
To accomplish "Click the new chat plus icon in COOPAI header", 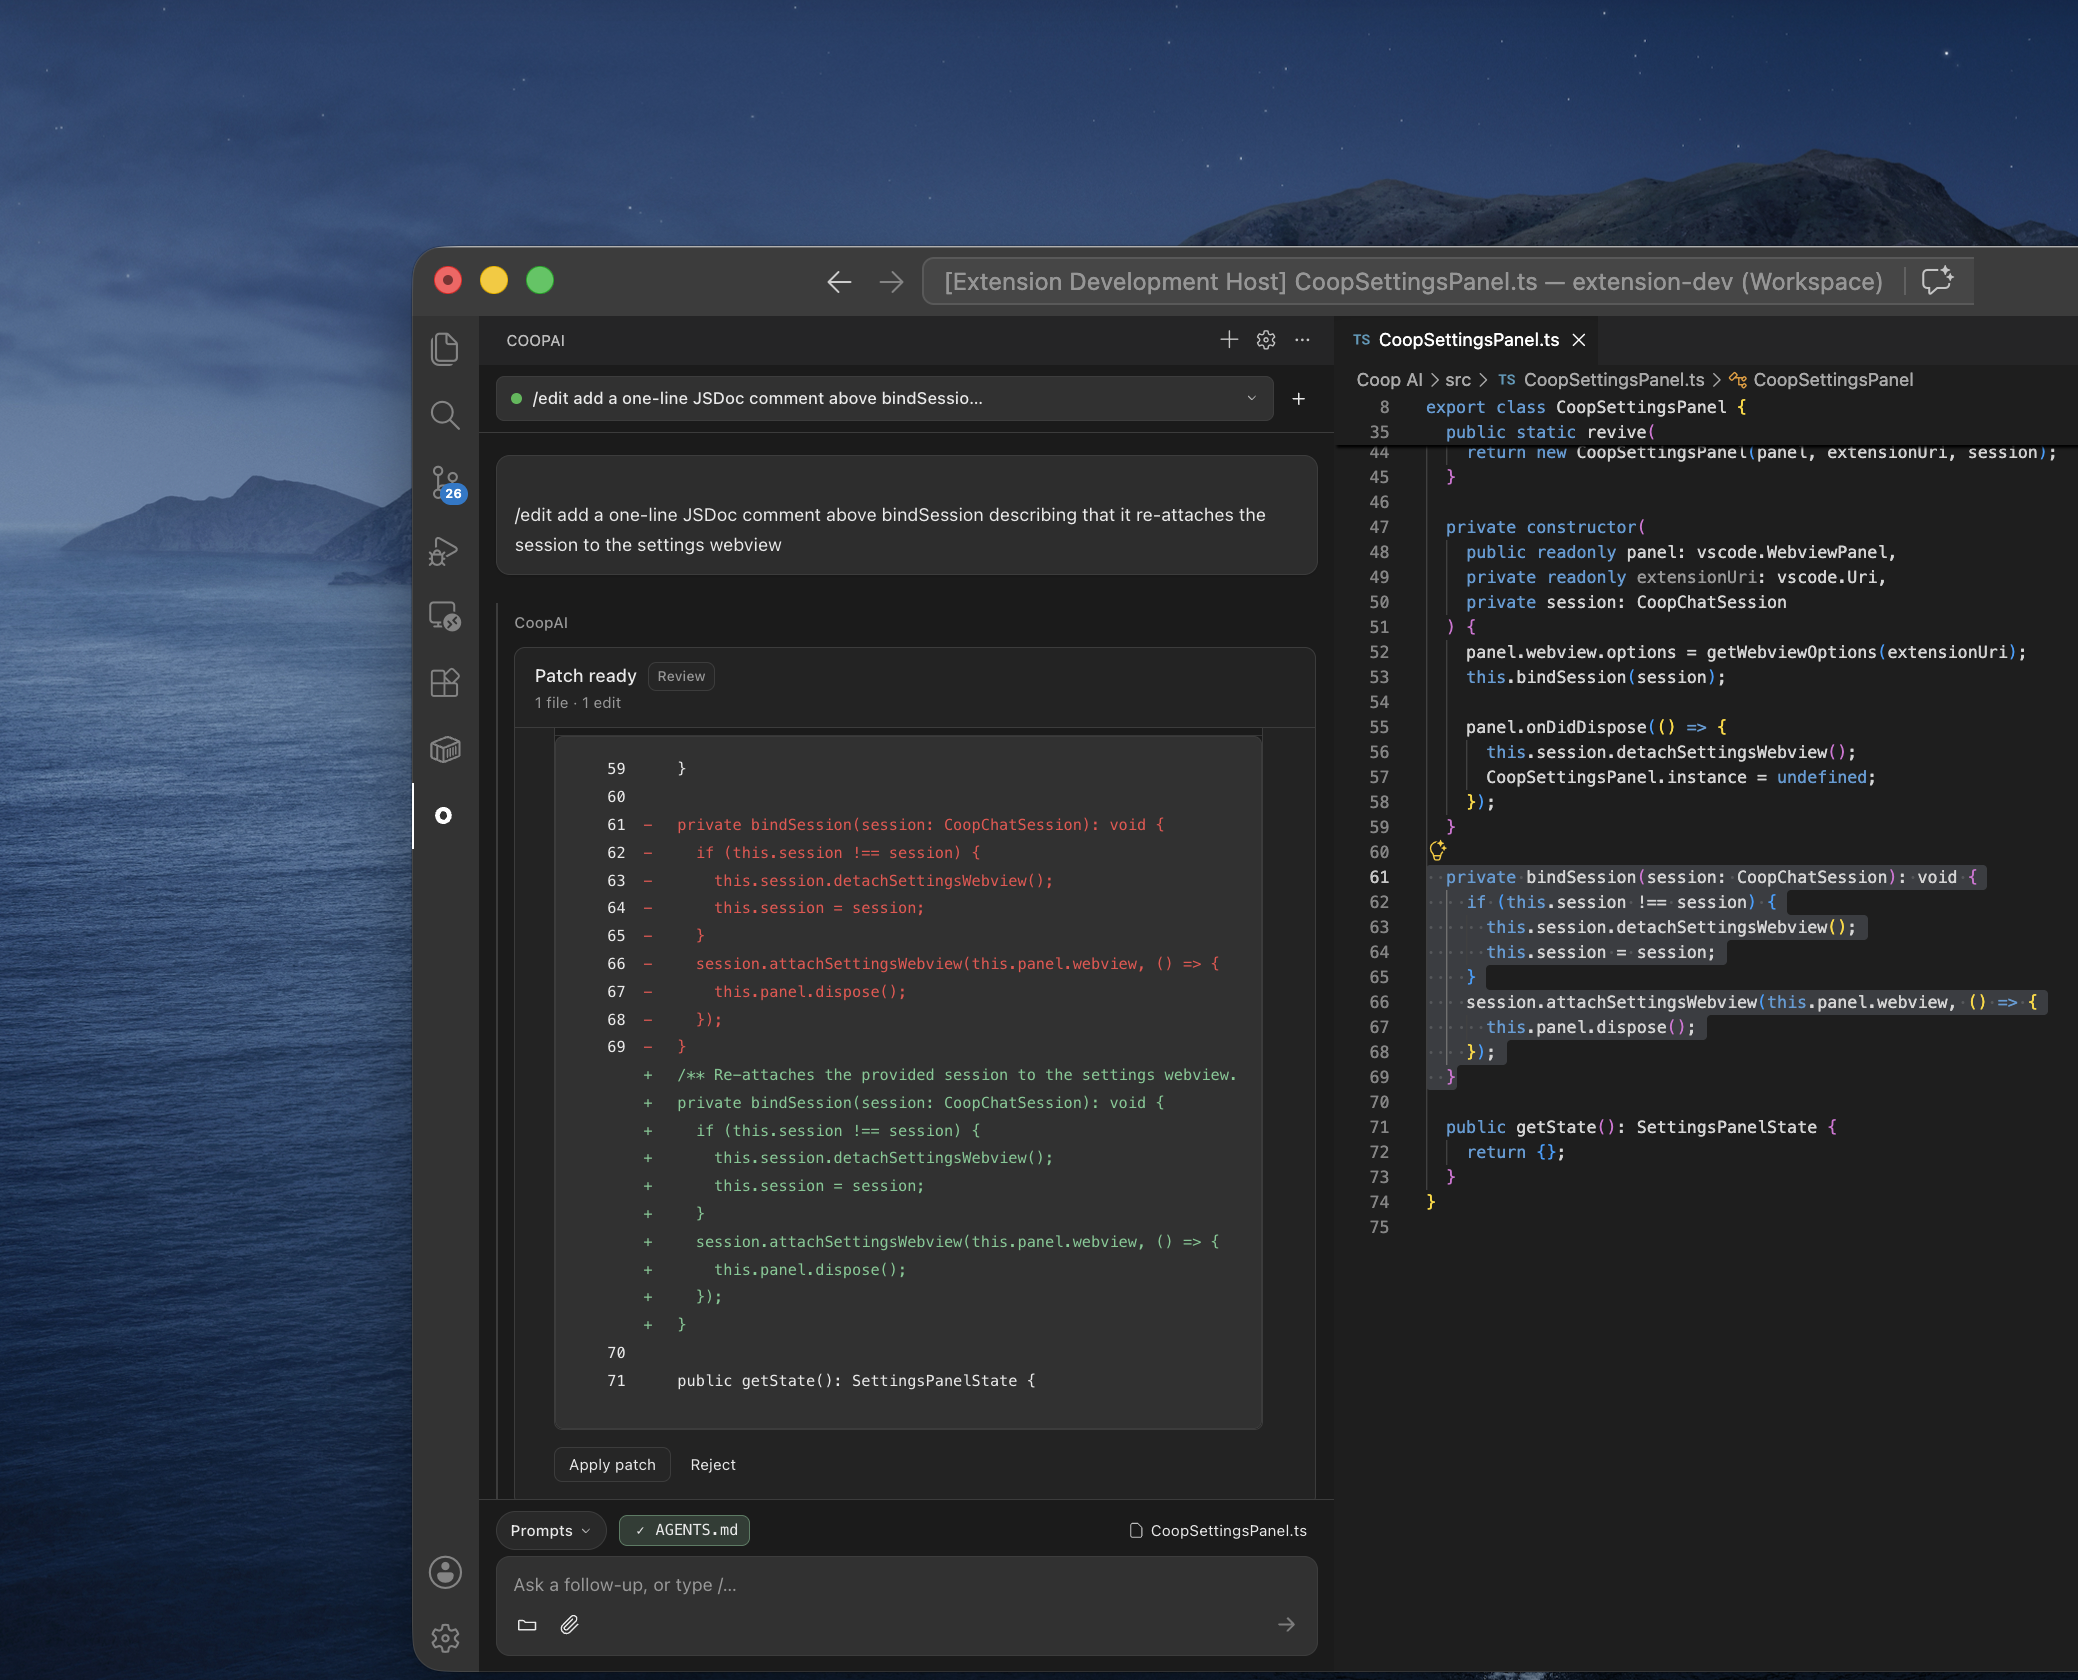I will point(1229,340).
